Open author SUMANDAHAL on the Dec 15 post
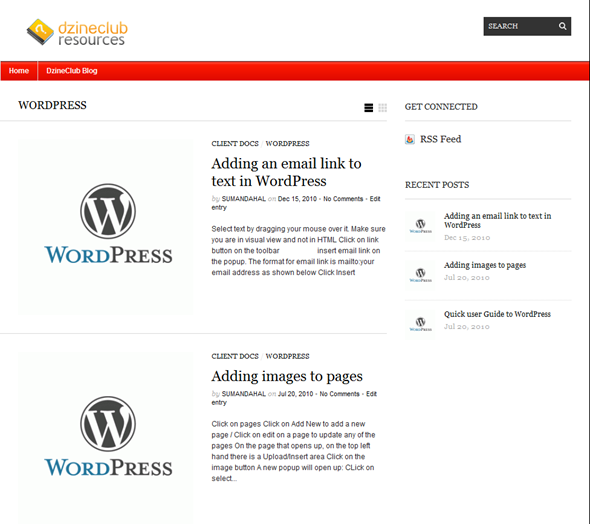 click(244, 199)
